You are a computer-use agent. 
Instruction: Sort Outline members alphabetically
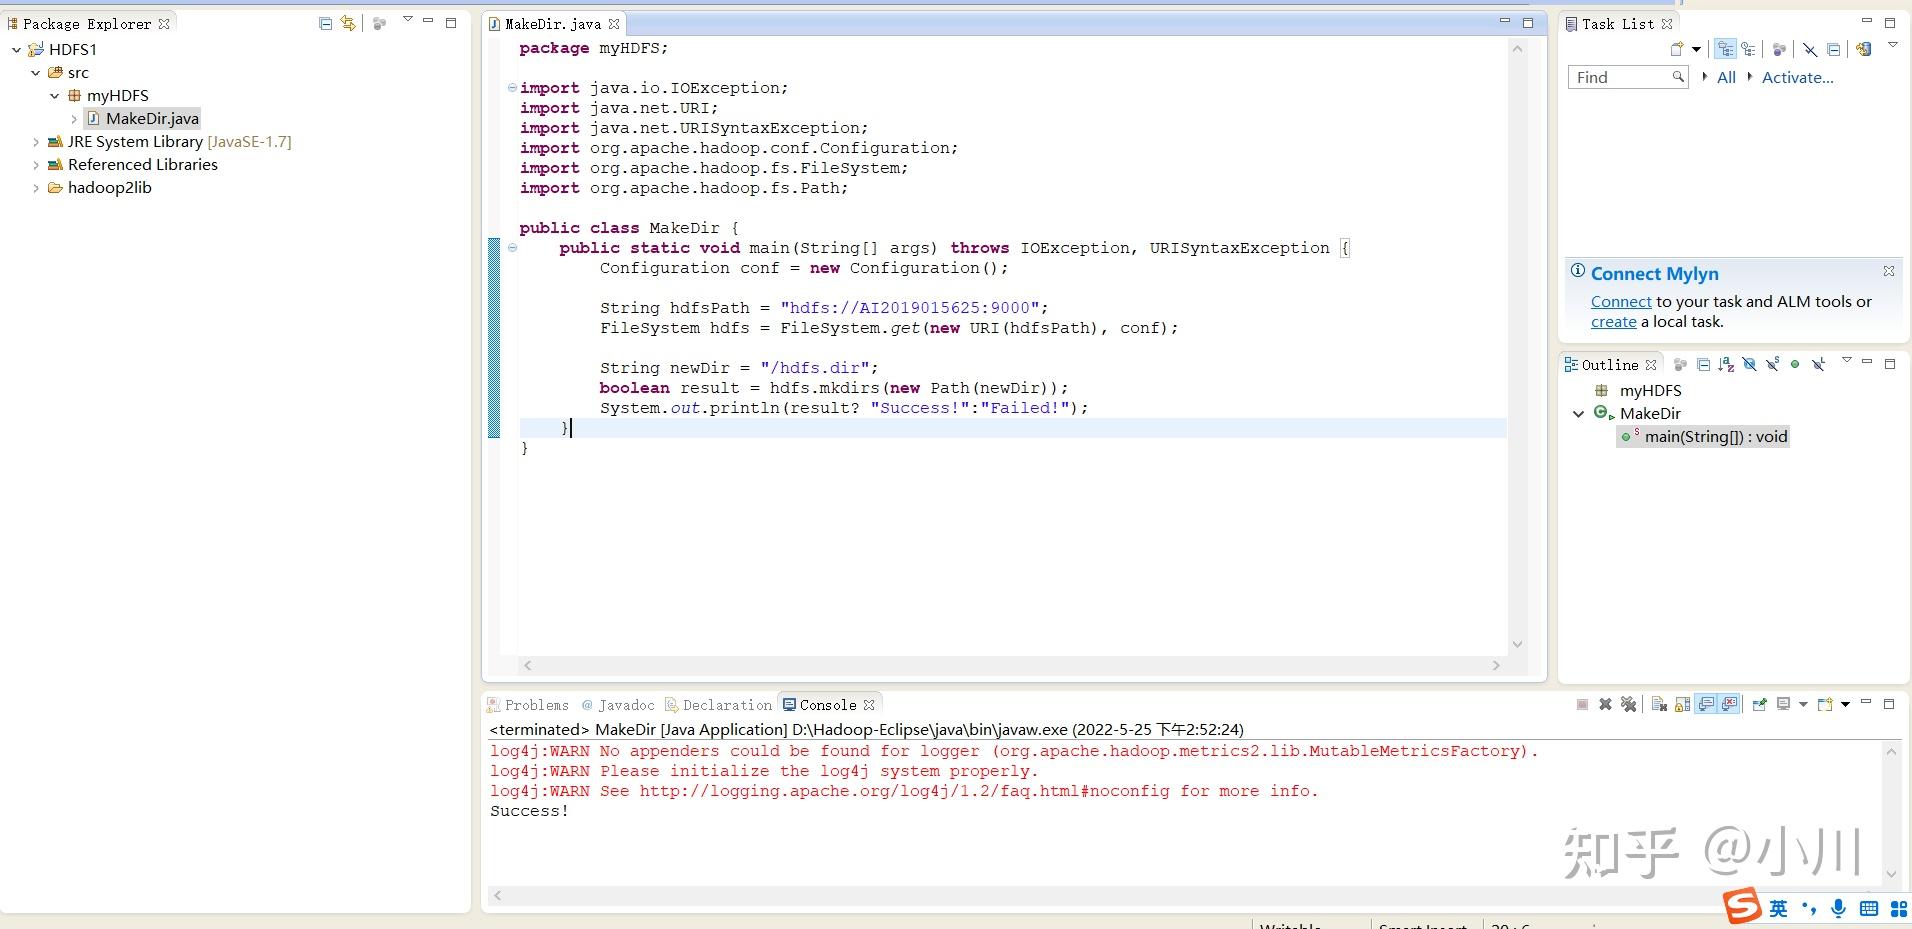tap(1725, 364)
